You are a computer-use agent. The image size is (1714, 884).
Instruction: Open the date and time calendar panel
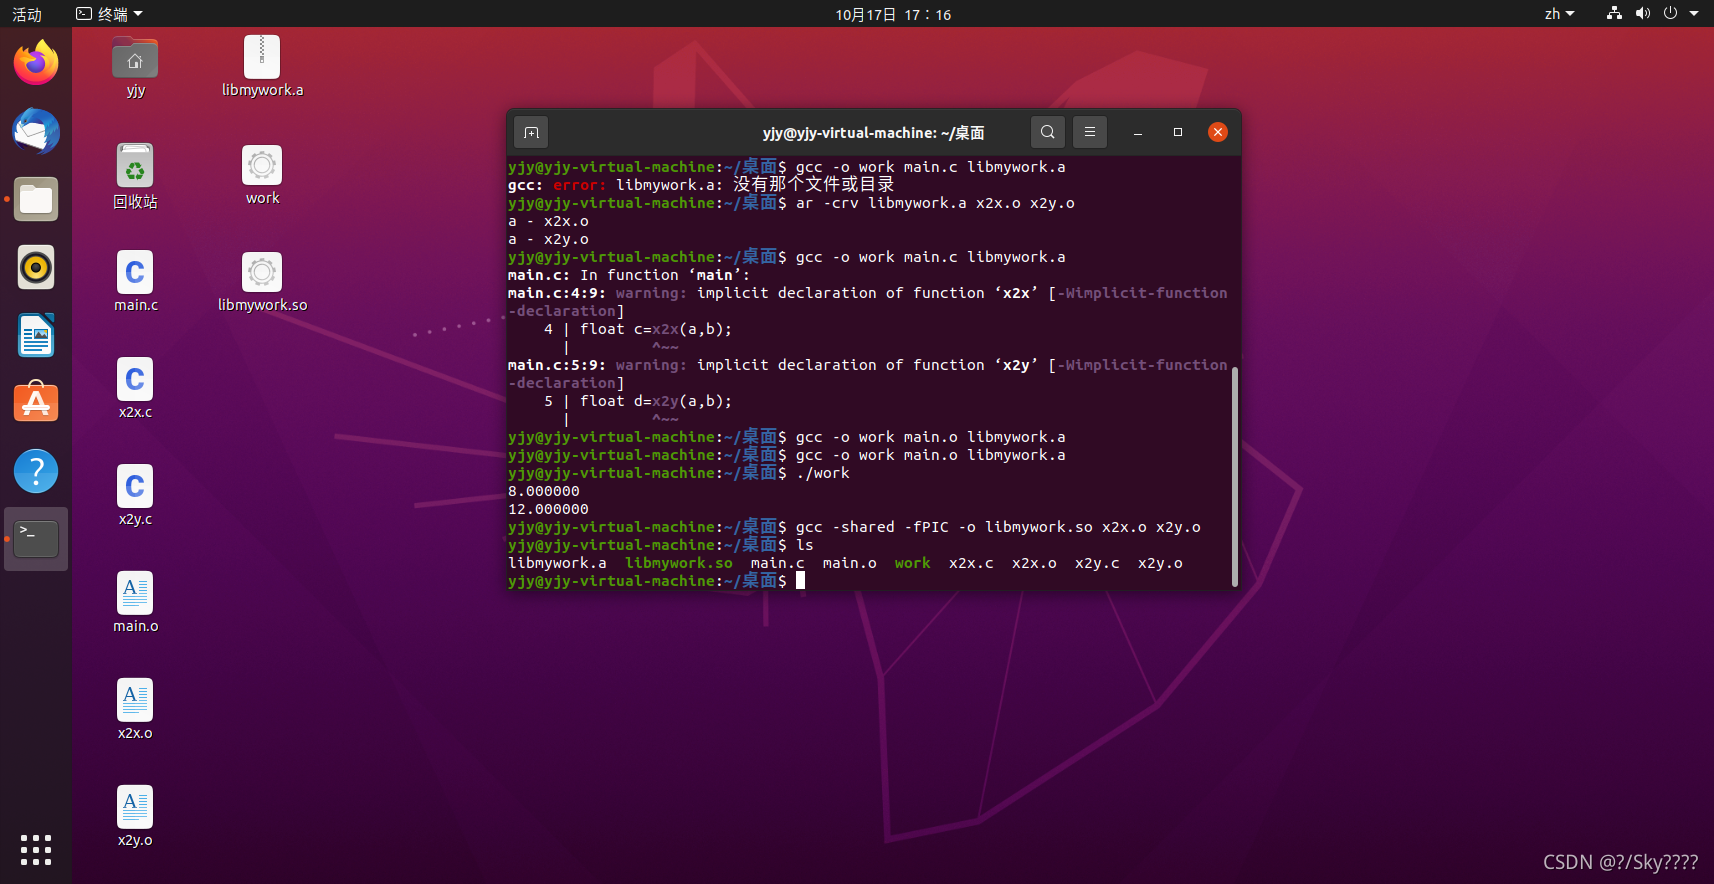click(893, 14)
